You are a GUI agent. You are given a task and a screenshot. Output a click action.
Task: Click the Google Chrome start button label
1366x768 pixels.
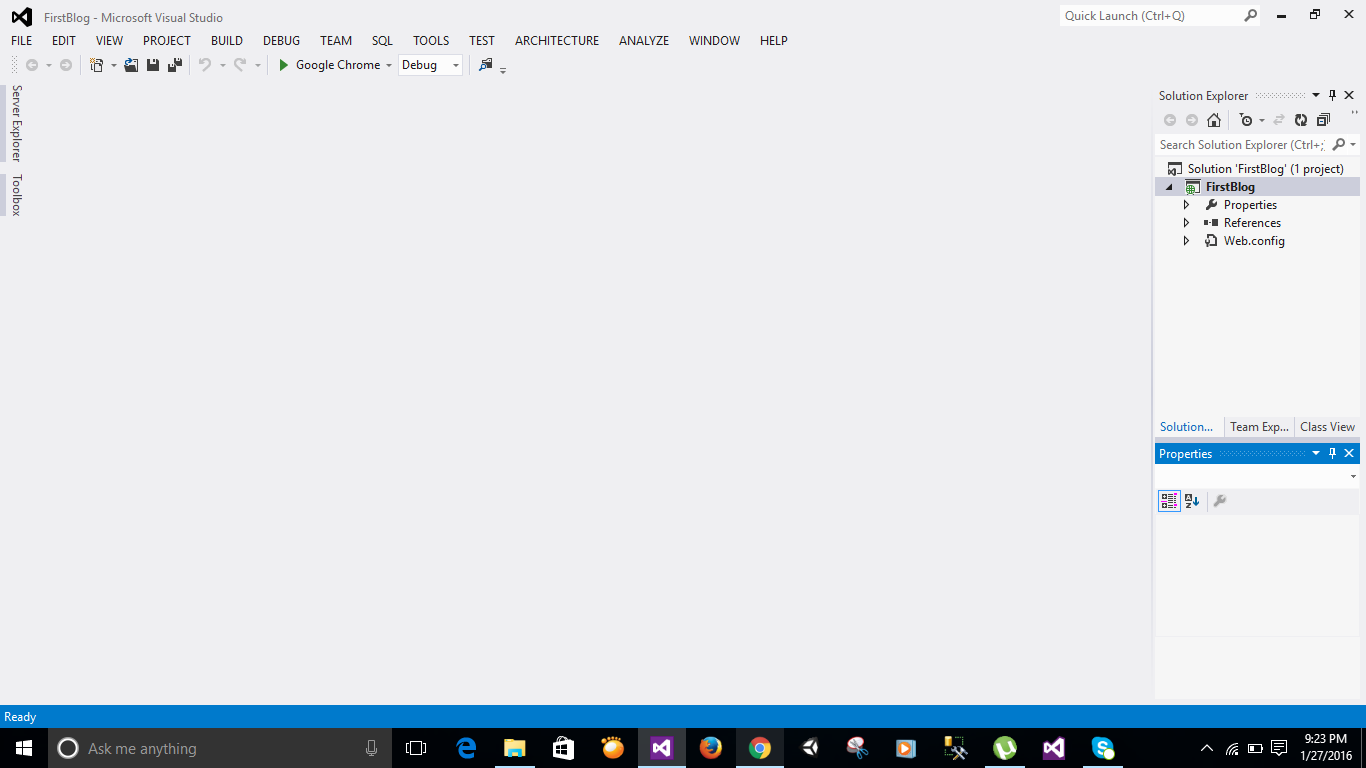338,65
